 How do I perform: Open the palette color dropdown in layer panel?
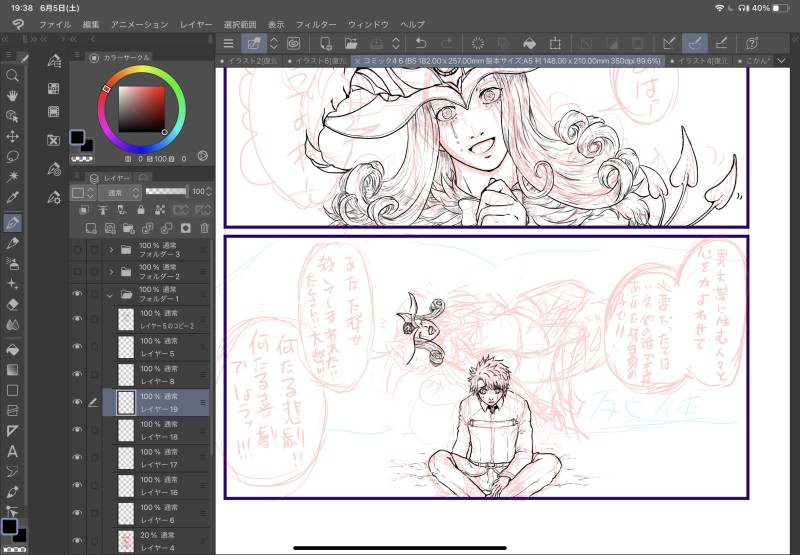click(x=84, y=193)
